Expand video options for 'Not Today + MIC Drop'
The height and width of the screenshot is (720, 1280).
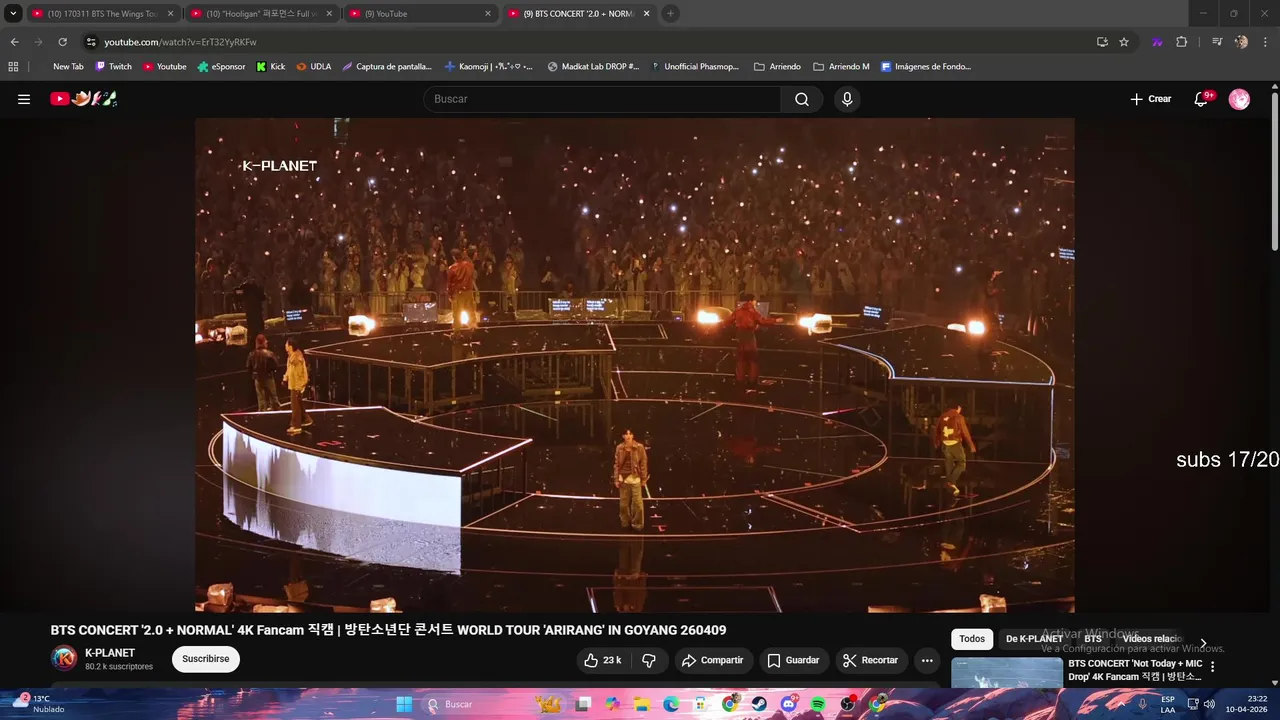coord(1212,667)
